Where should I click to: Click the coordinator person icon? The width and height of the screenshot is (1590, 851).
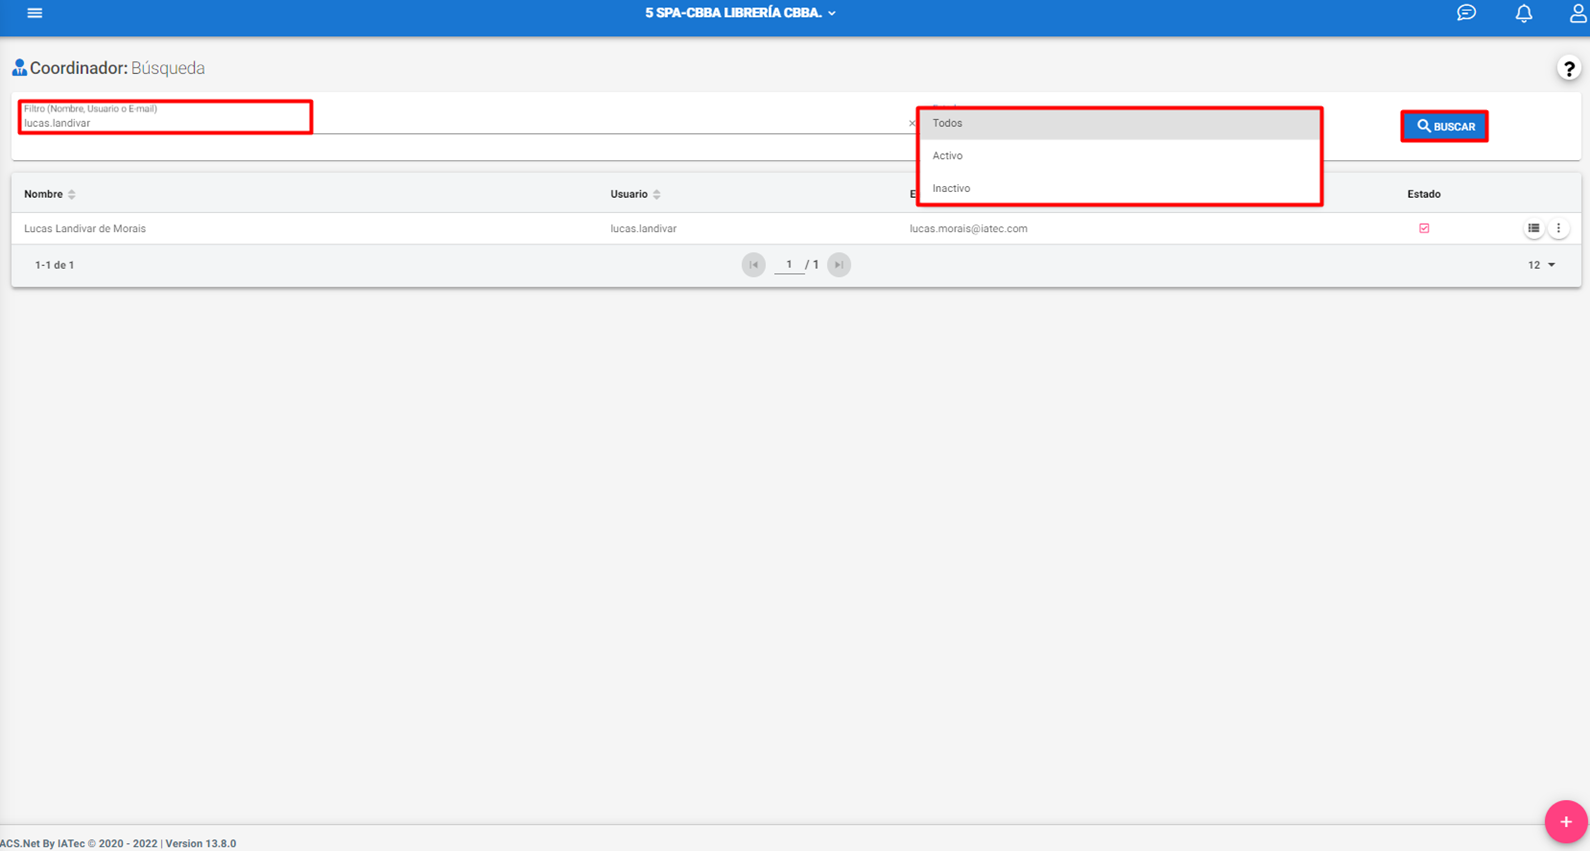[19, 68]
